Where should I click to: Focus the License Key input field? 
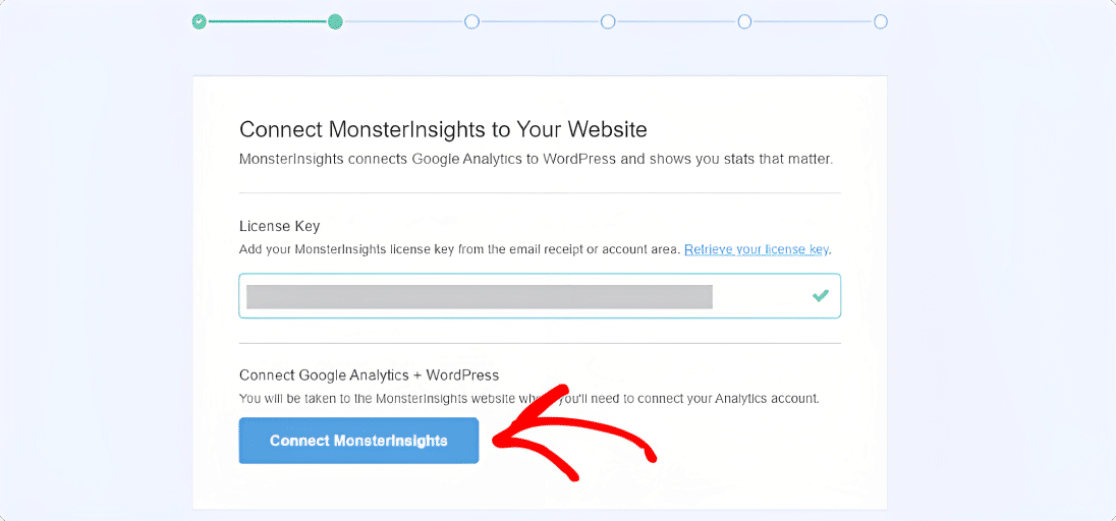pyautogui.click(x=539, y=295)
